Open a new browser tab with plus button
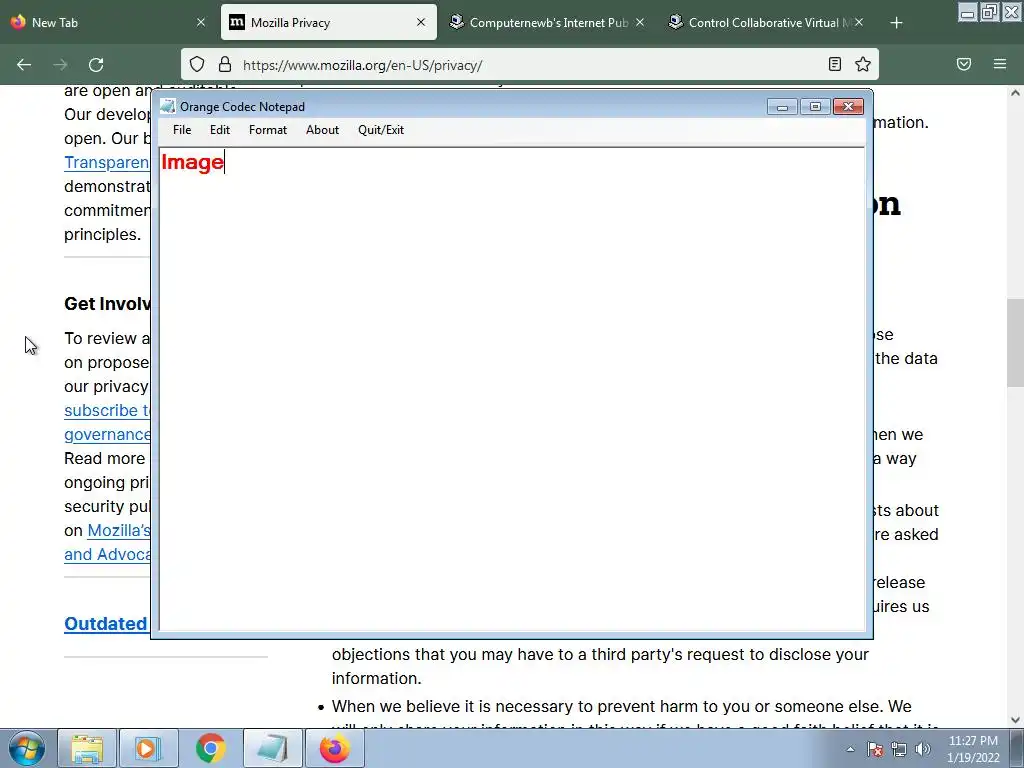Viewport: 1024px width, 768px height. pos(897,23)
